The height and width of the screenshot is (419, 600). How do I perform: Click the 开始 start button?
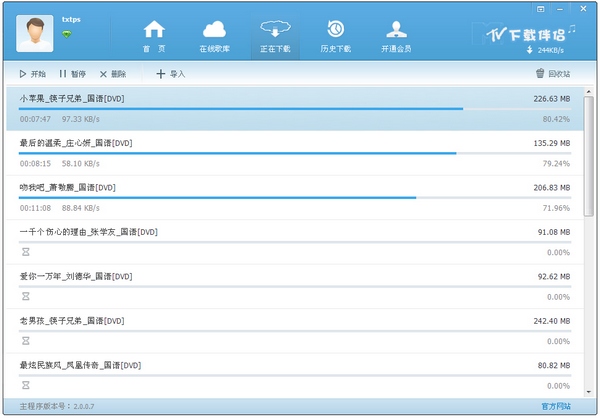pos(33,74)
